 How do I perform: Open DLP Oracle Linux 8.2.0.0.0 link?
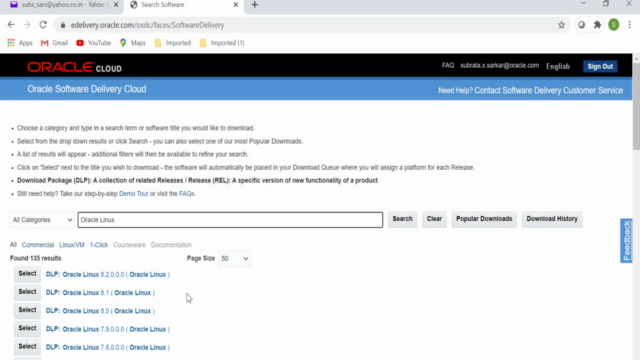(x=108, y=275)
